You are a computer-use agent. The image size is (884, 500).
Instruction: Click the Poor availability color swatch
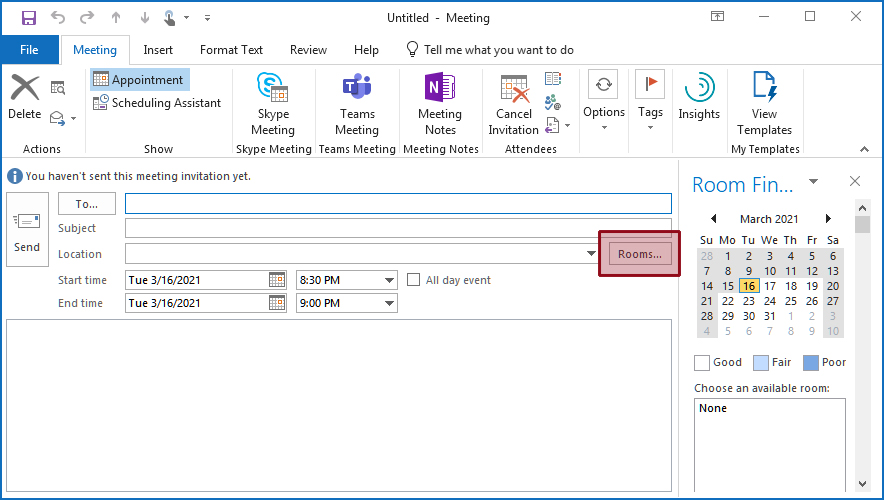click(810, 363)
